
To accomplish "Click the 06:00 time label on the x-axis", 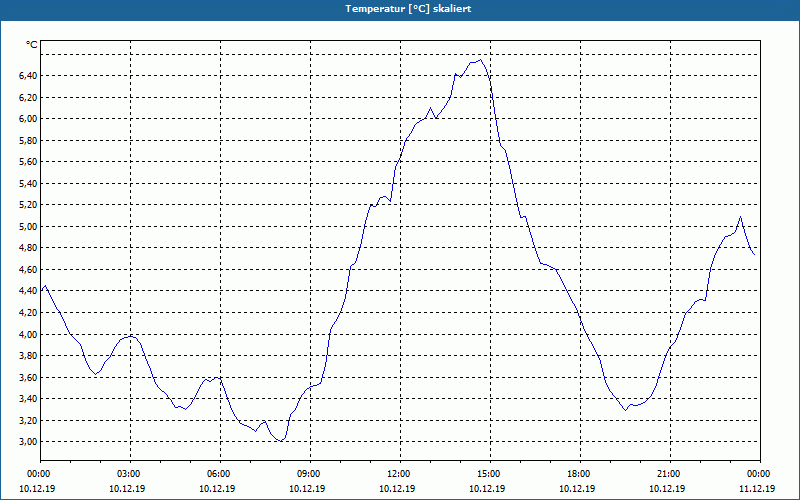I will [220, 474].
